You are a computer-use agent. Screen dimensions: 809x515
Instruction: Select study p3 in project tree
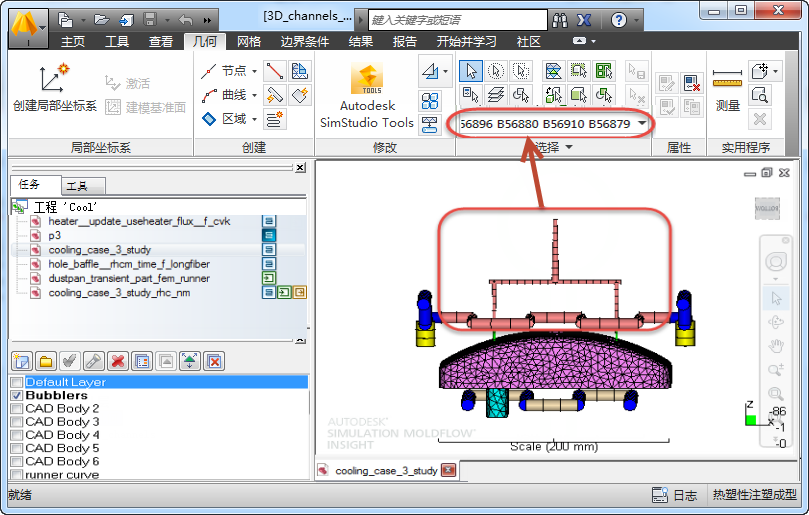point(54,235)
